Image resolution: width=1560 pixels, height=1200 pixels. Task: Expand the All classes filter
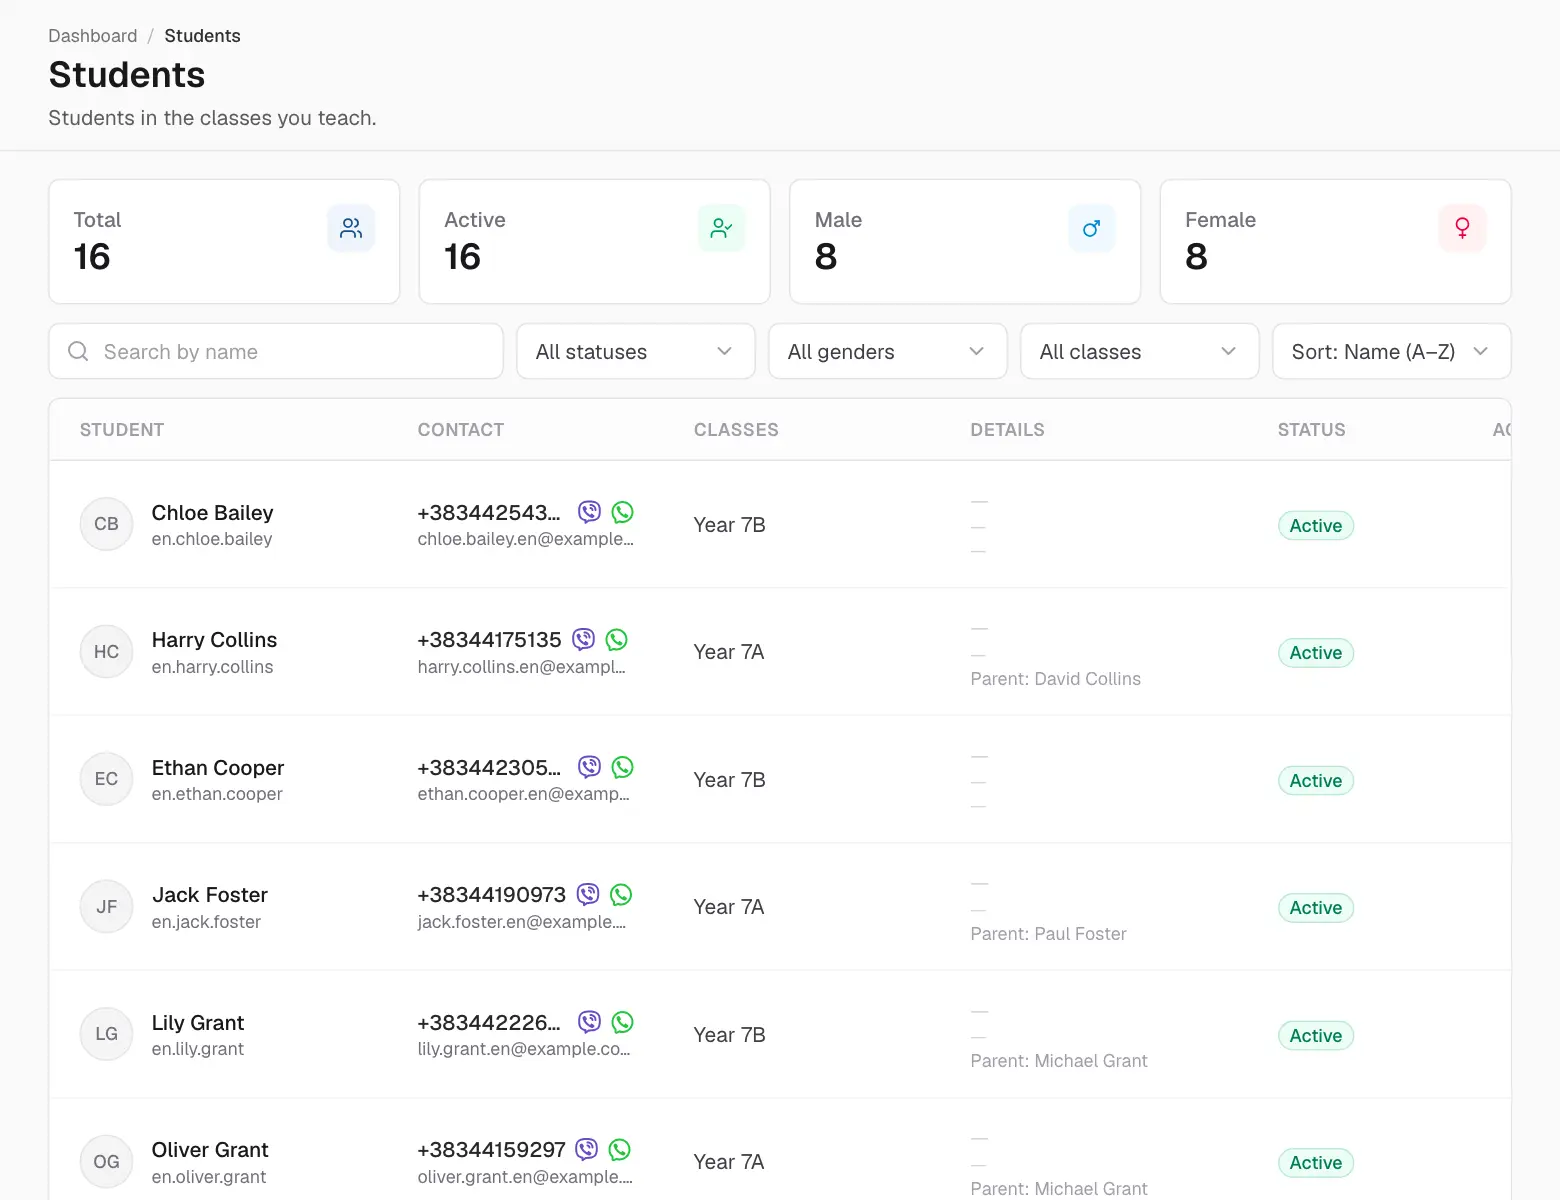pyautogui.click(x=1140, y=351)
